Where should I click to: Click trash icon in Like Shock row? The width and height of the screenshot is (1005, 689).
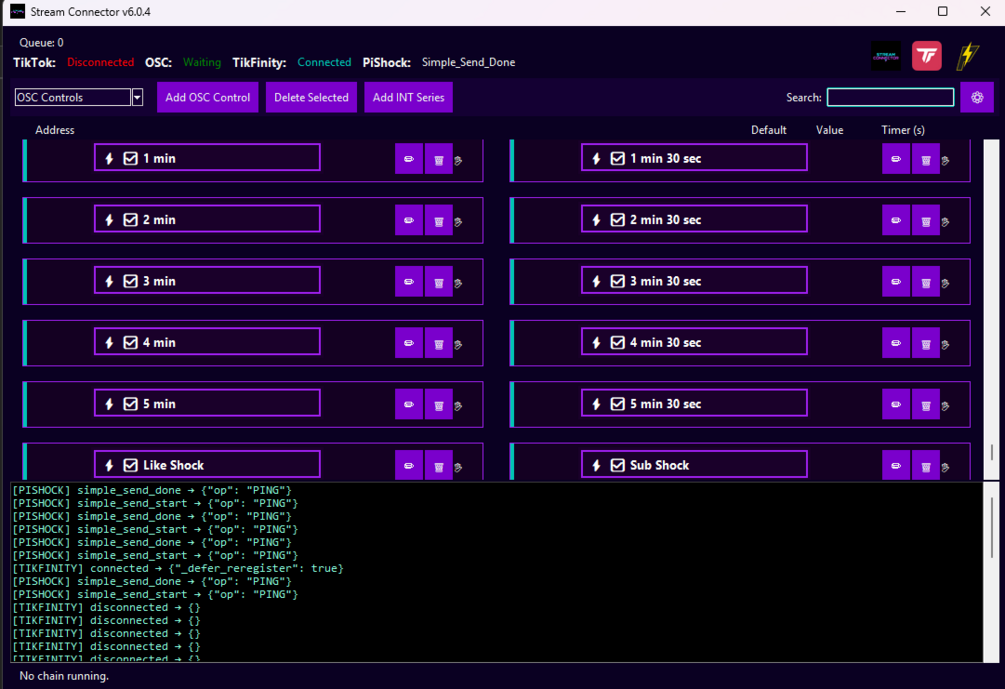pos(439,465)
